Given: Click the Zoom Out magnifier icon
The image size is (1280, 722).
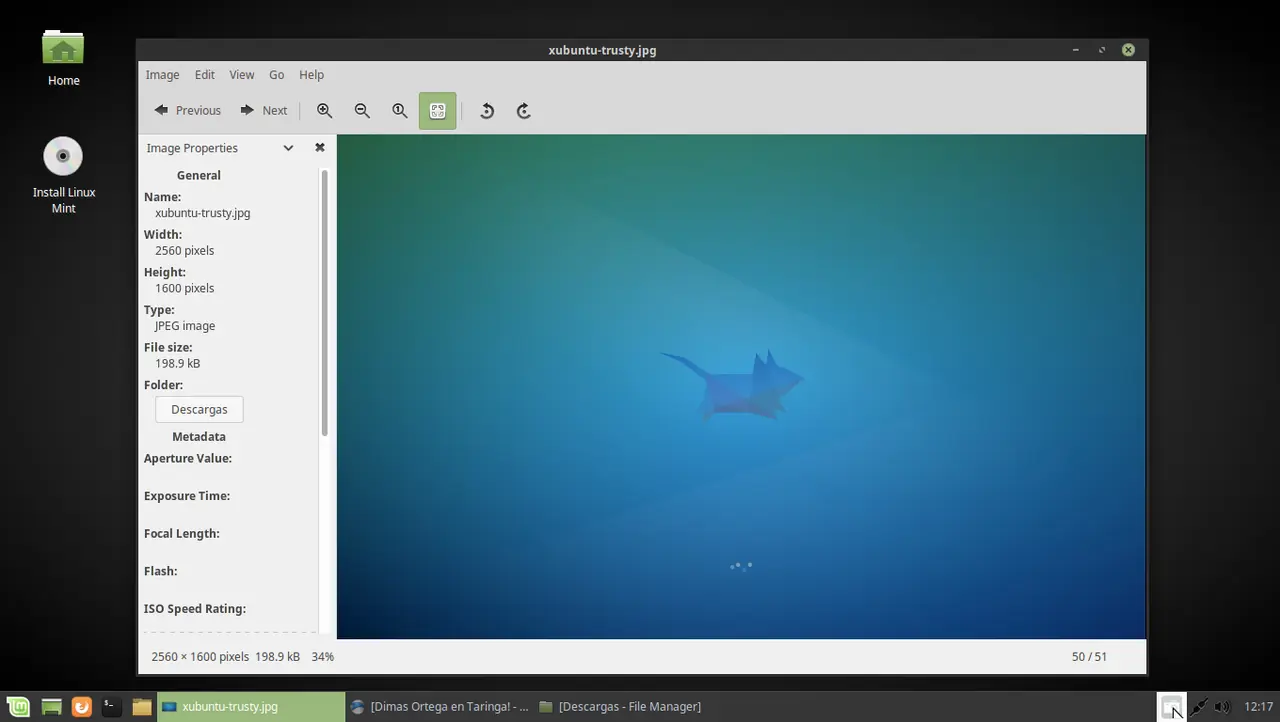Looking at the screenshot, I should coord(362,111).
